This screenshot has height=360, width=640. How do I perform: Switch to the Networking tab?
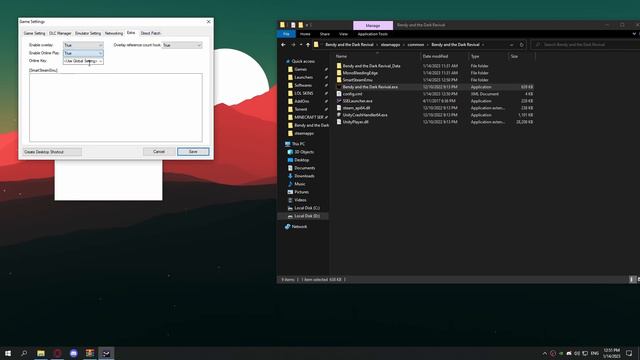coord(114,33)
